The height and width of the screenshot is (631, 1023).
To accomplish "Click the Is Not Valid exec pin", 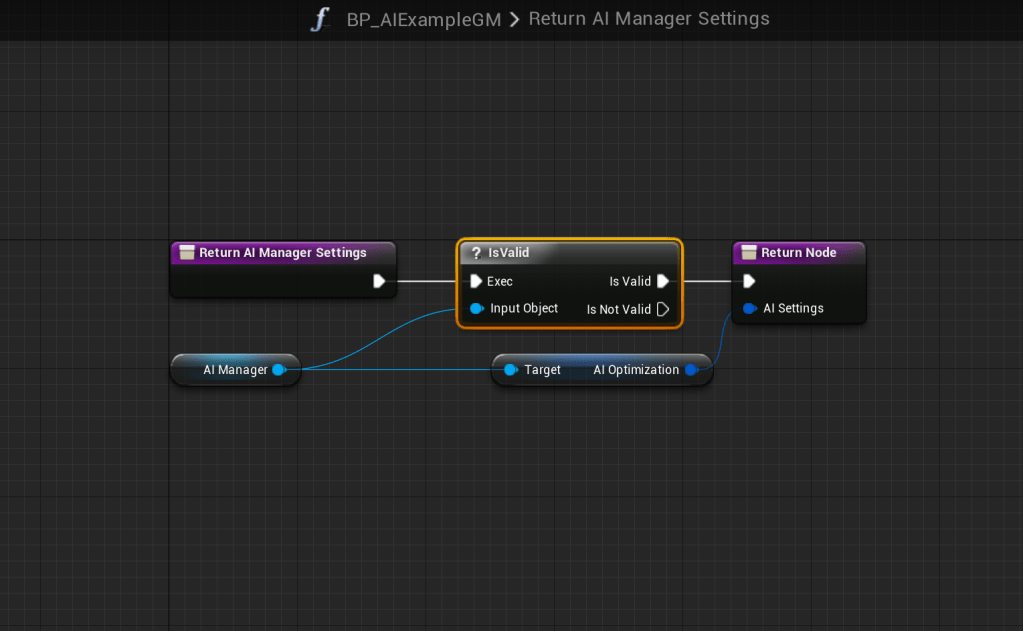I will 662,309.
